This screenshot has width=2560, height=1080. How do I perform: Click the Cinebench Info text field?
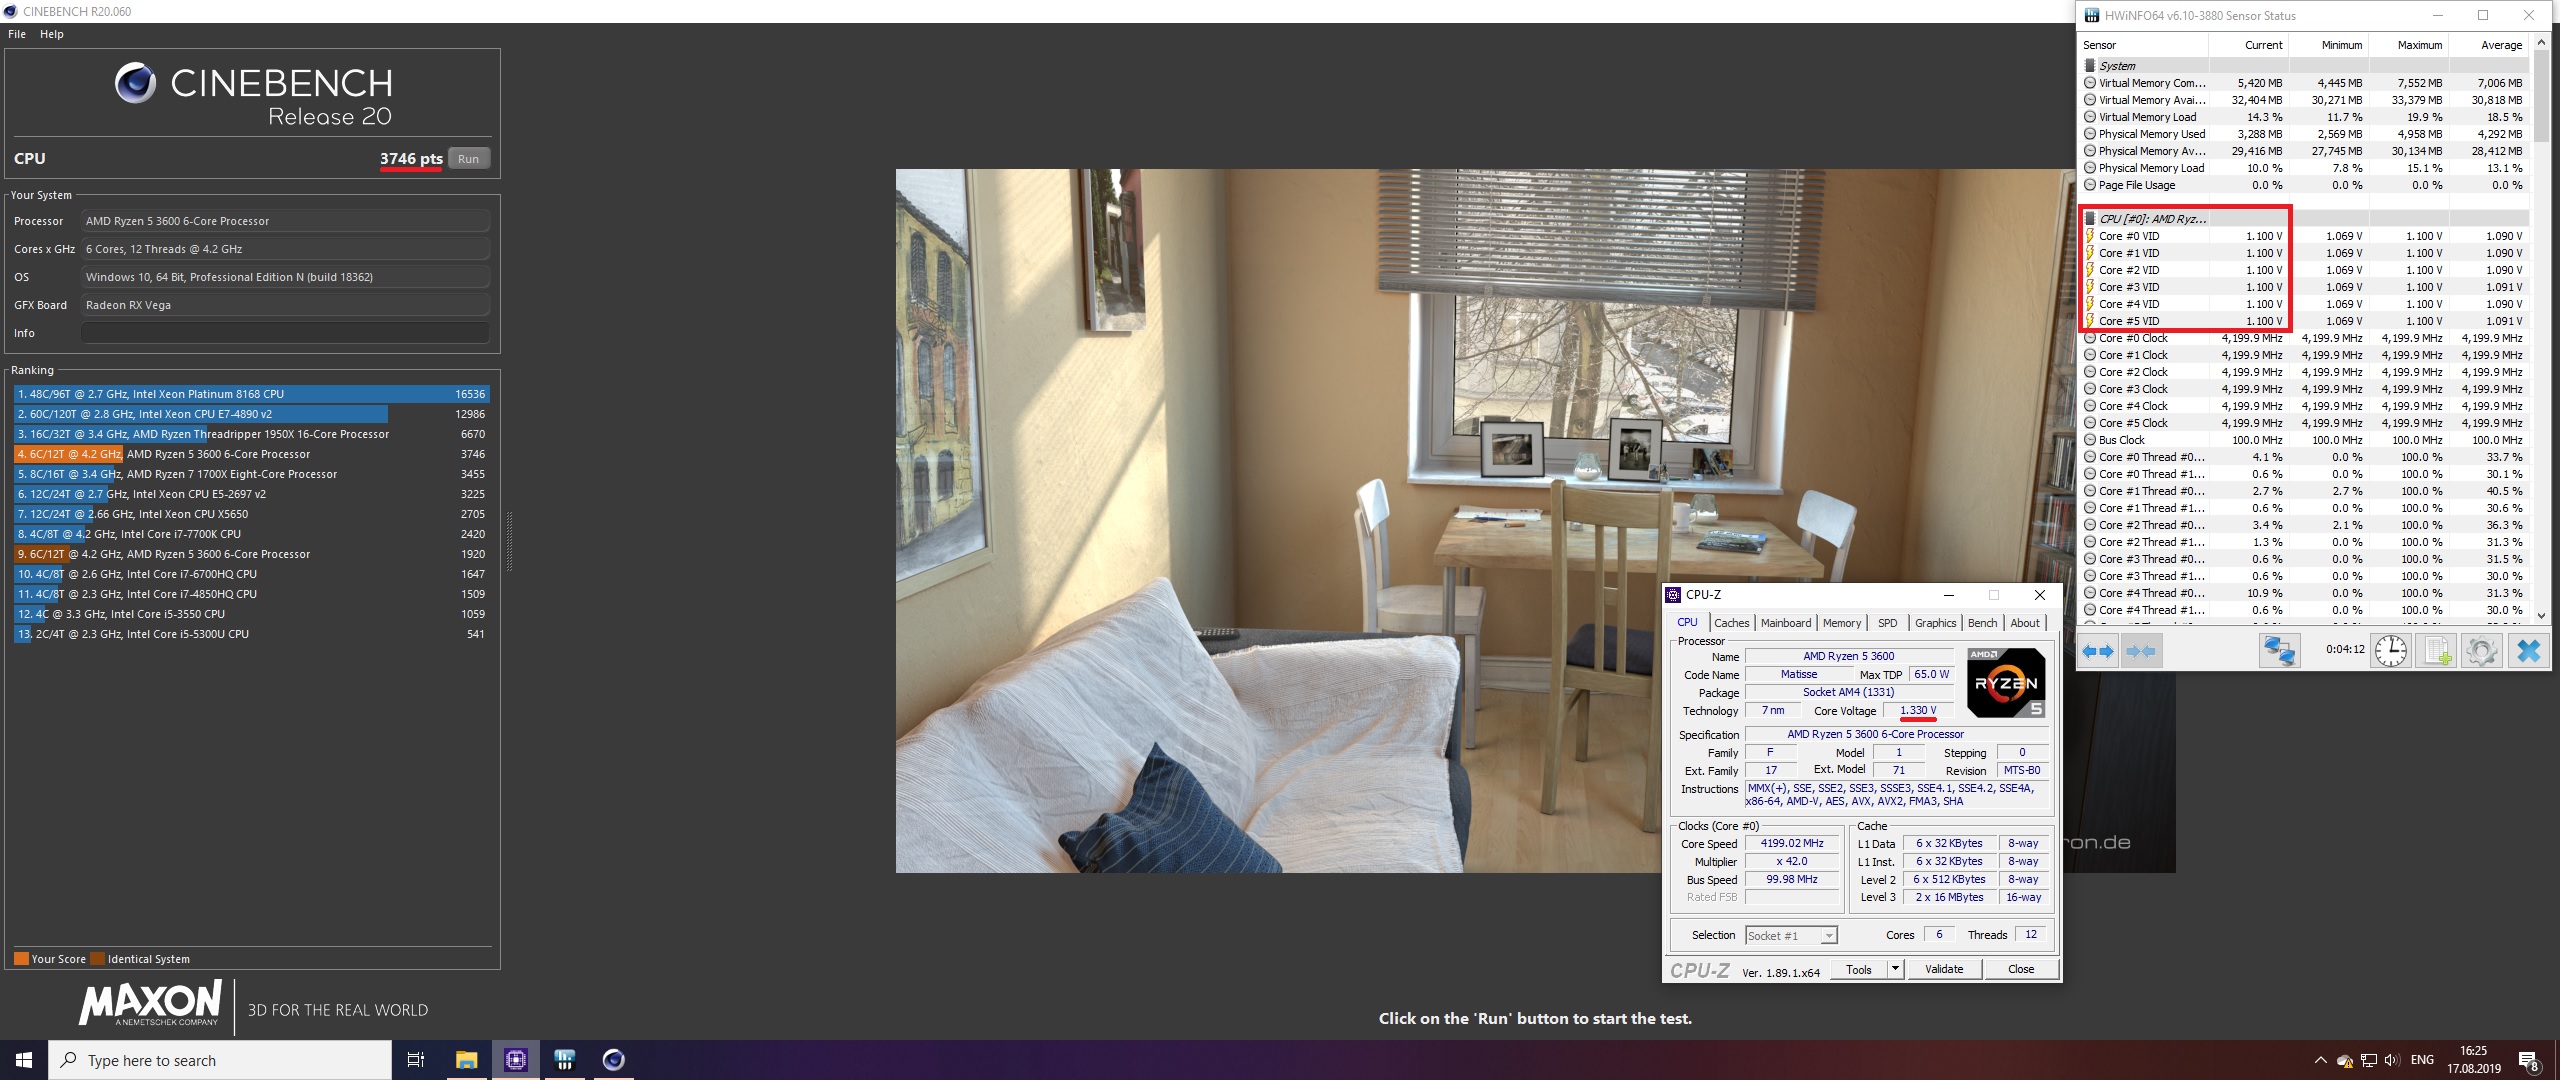(285, 333)
